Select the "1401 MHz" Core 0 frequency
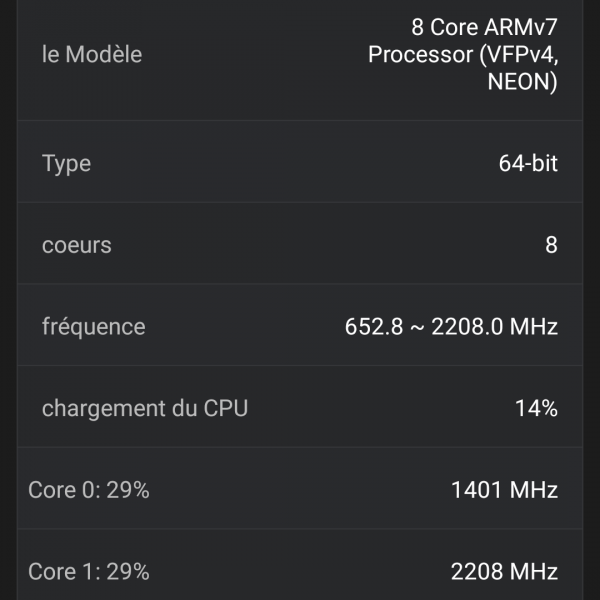 pyautogui.click(x=504, y=490)
